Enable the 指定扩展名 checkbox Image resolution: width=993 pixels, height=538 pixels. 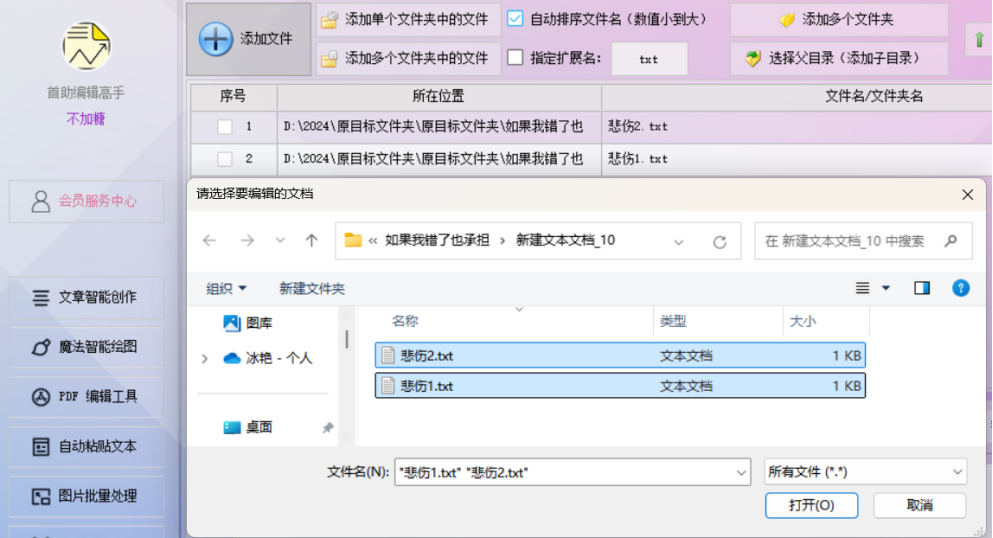pos(515,58)
